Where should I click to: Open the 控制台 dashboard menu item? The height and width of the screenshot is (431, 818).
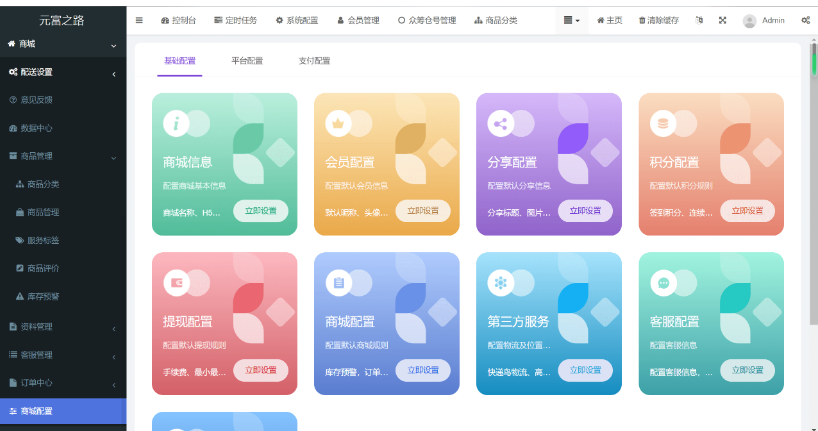point(178,20)
